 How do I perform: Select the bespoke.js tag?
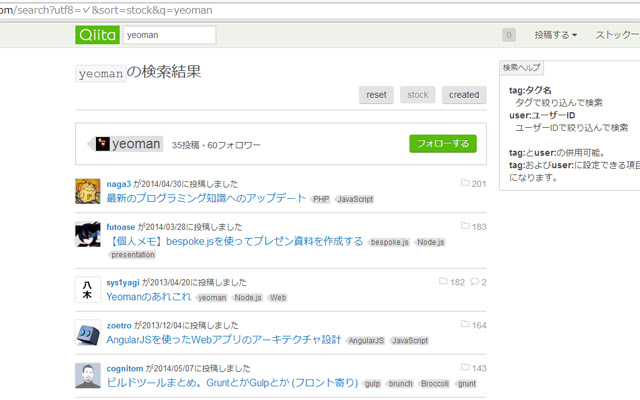389,242
